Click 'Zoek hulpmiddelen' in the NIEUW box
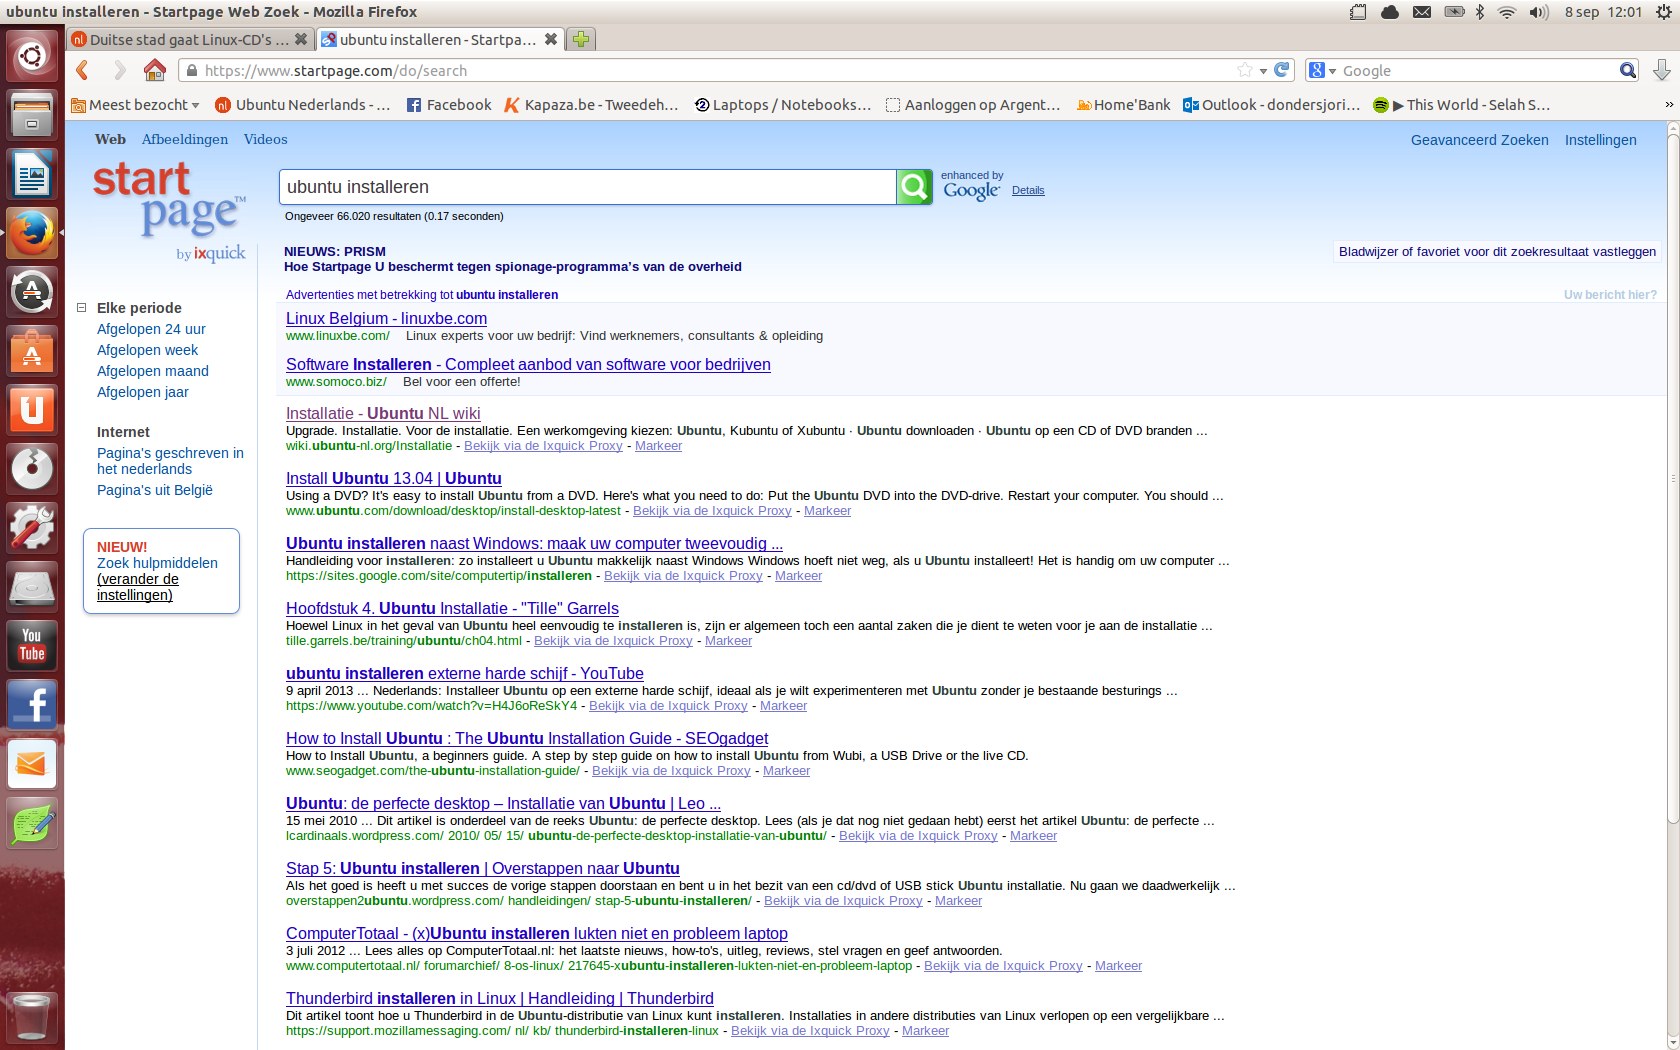The image size is (1680, 1050). pyautogui.click(x=157, y=563)
